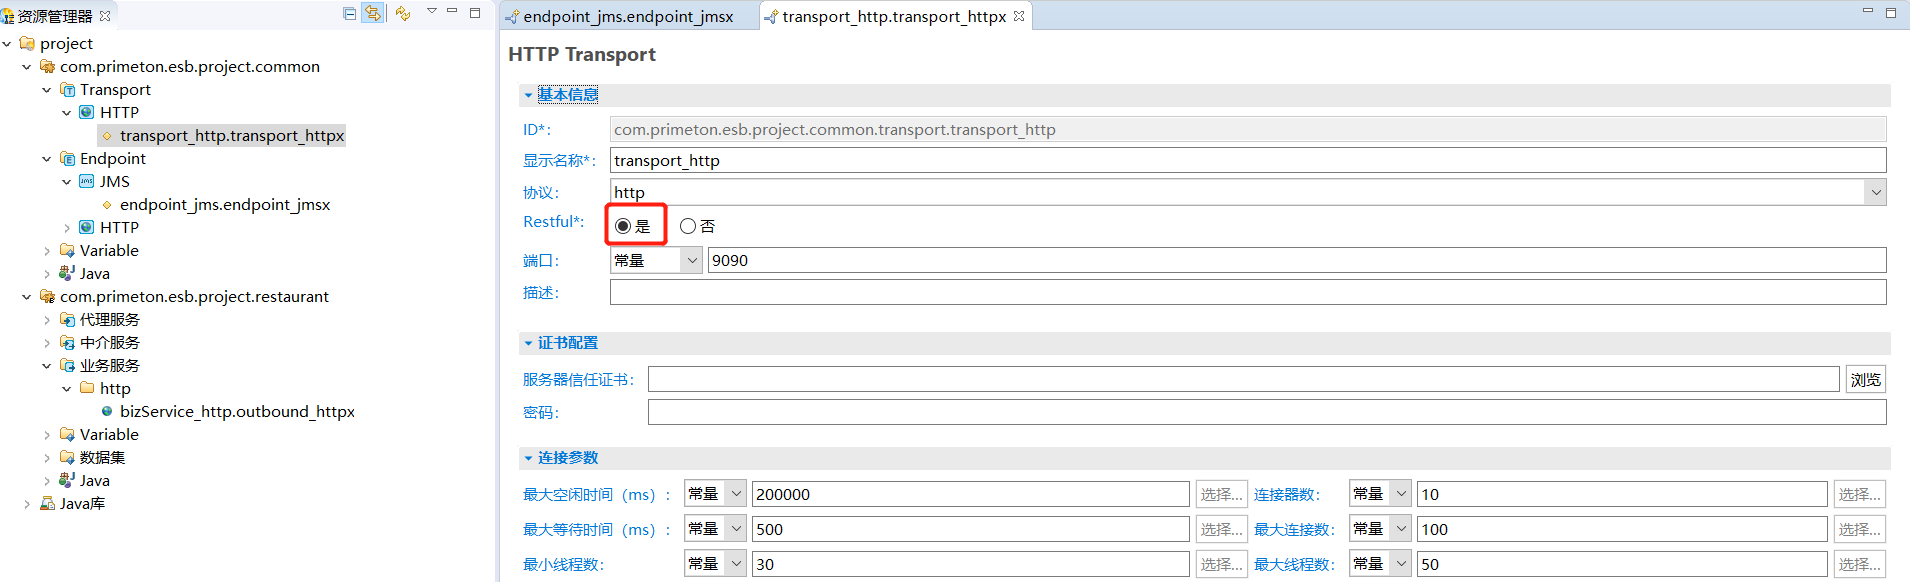Switch to endpoint_jms.endpoint_jmsx tab

627,16
